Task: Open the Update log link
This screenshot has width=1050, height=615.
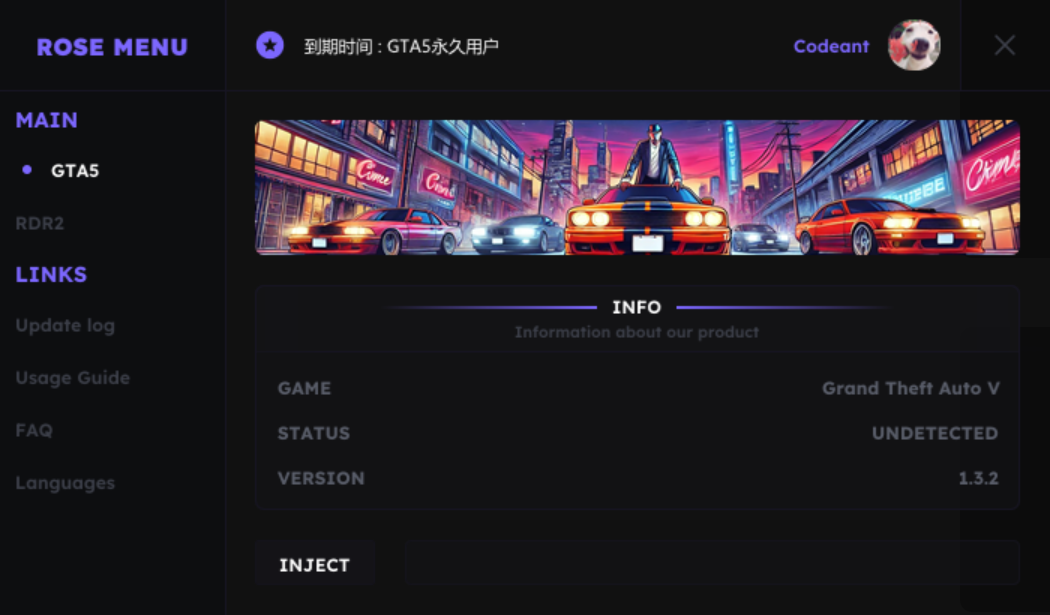Action: 65,326
